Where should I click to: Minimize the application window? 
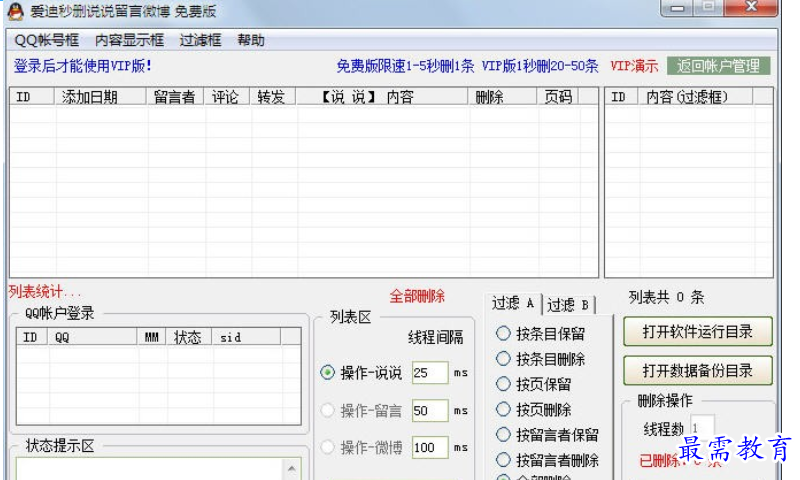click(677, 8)
